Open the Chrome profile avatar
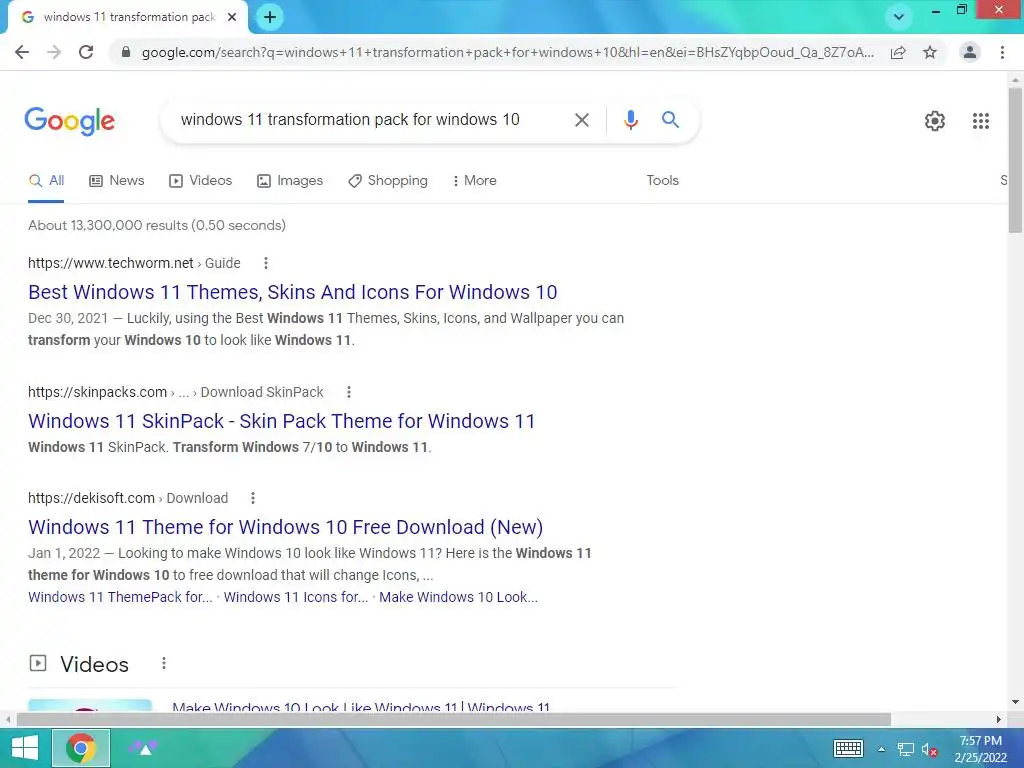 tap(970, 52)
